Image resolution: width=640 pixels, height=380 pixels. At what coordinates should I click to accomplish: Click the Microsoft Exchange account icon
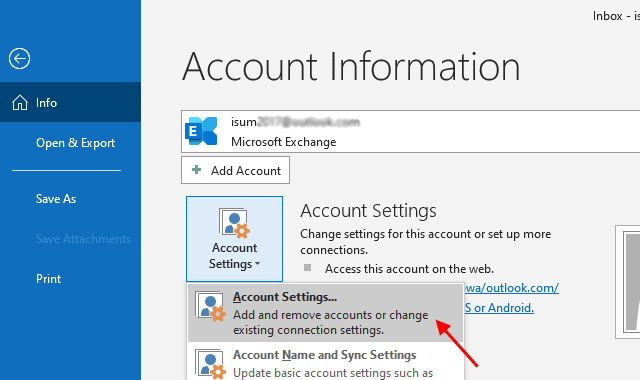coord(201,131)
